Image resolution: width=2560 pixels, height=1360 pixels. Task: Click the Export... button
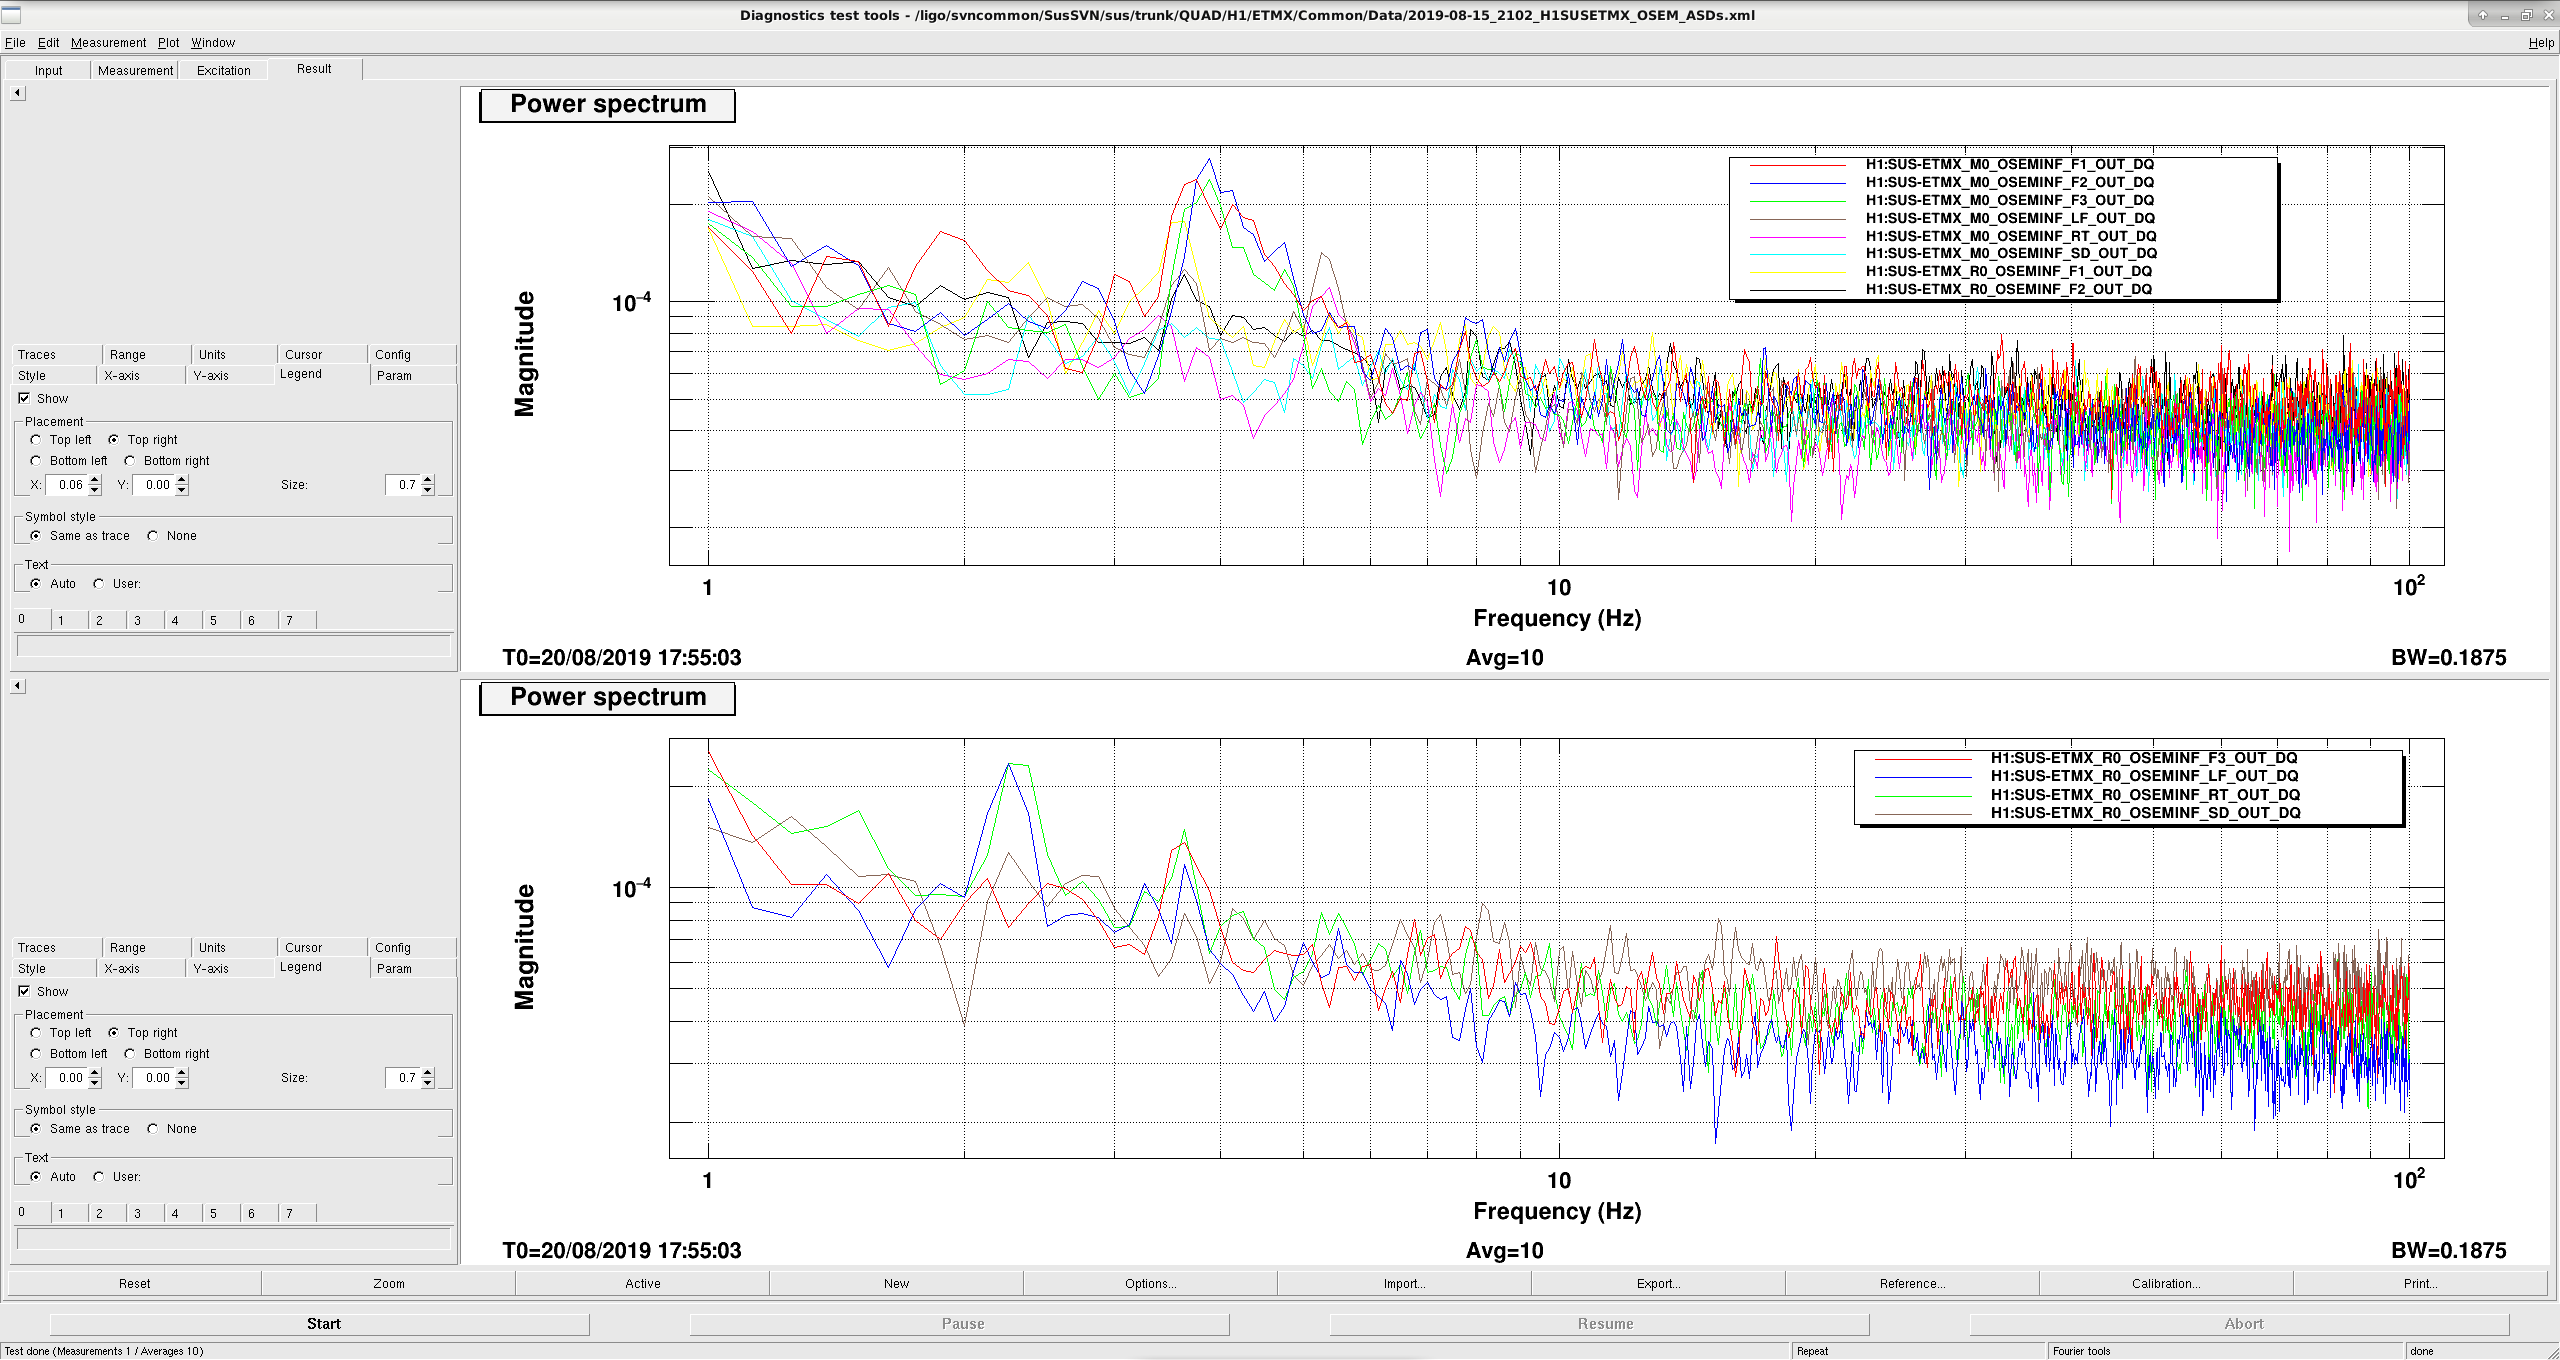(1658, 1284)
